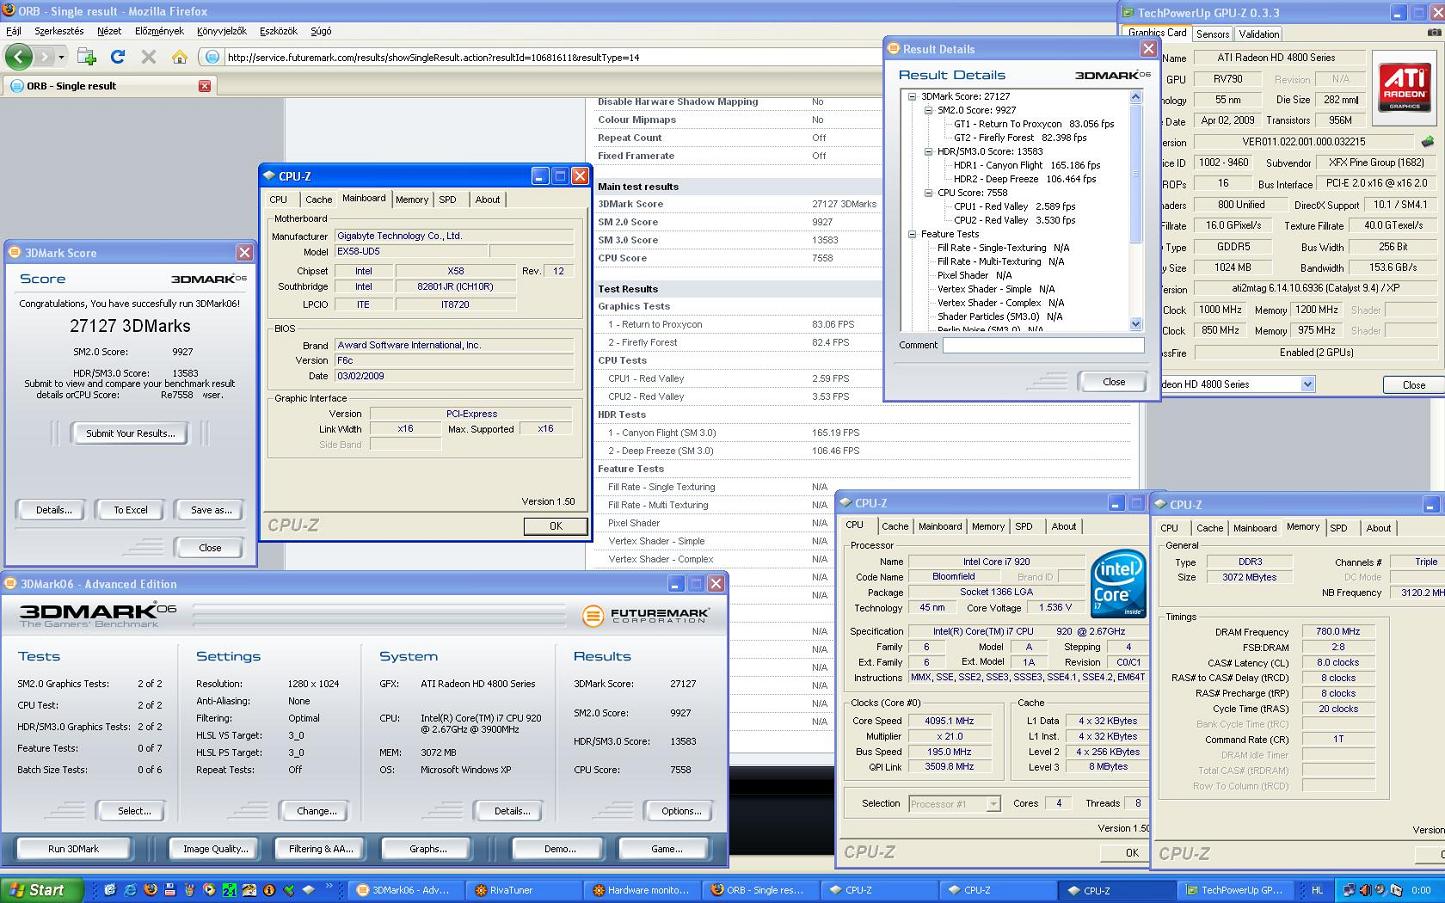
Task: Launch Internet Explorer from quick launch
Action: 130,890
